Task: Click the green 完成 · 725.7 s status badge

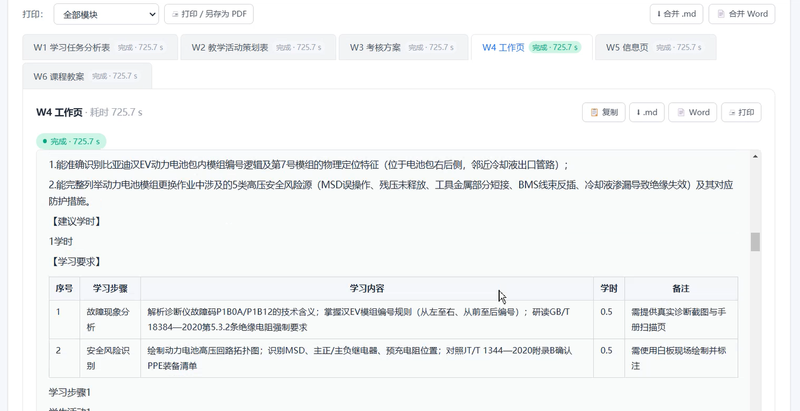Action: (71, 141)
